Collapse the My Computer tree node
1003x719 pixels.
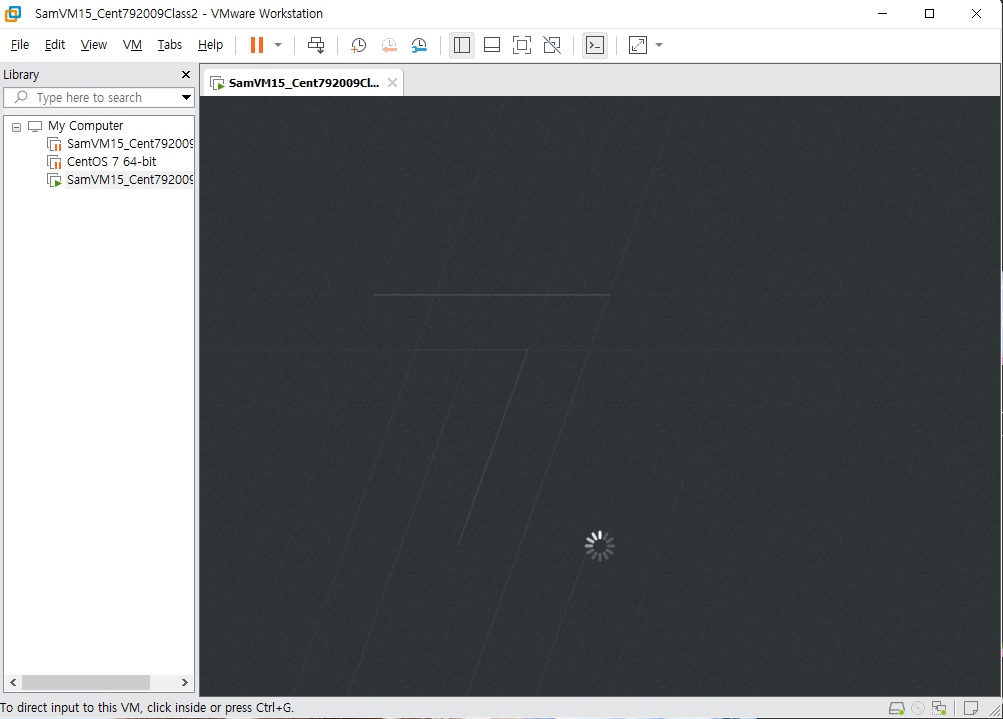click(17, 127)
